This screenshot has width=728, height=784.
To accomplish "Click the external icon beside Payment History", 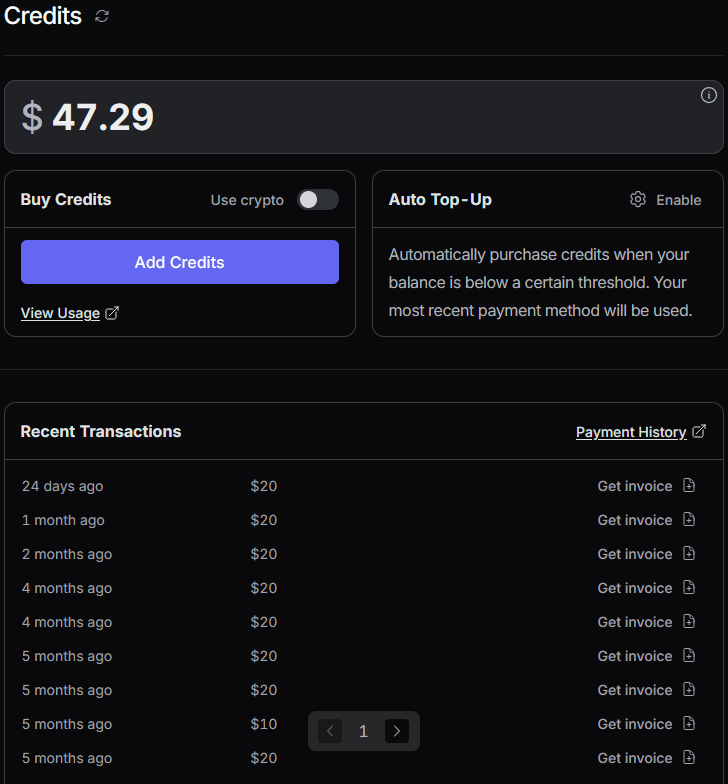I will click(698, 431).
